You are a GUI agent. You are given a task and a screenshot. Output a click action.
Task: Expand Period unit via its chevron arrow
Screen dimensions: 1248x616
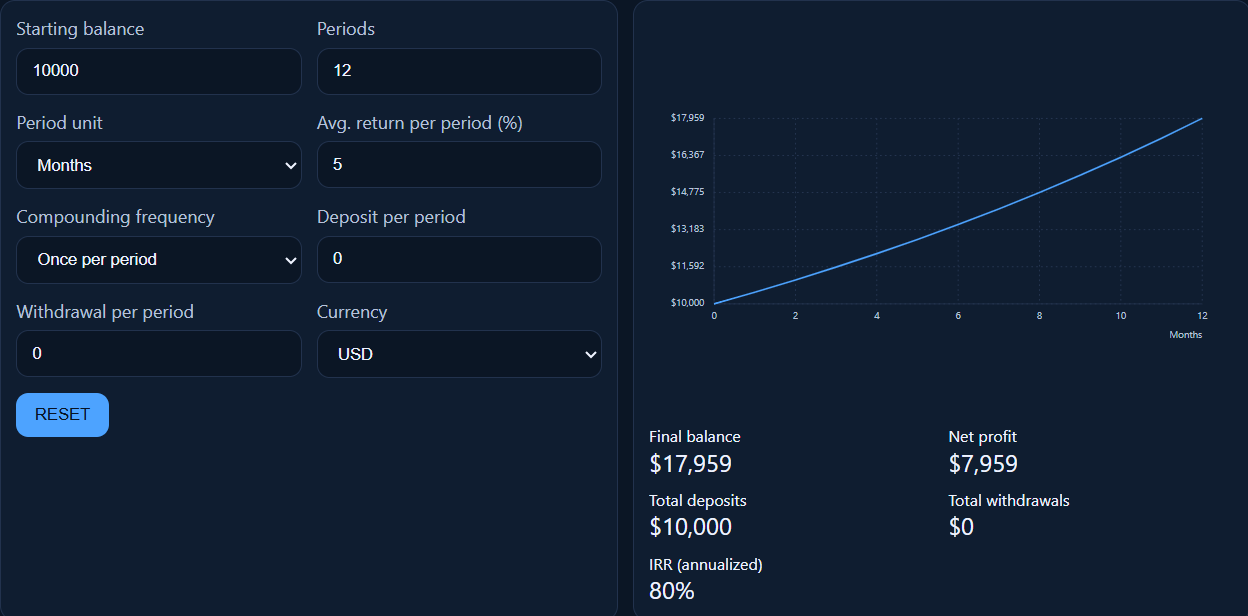(x=291, y=165)
